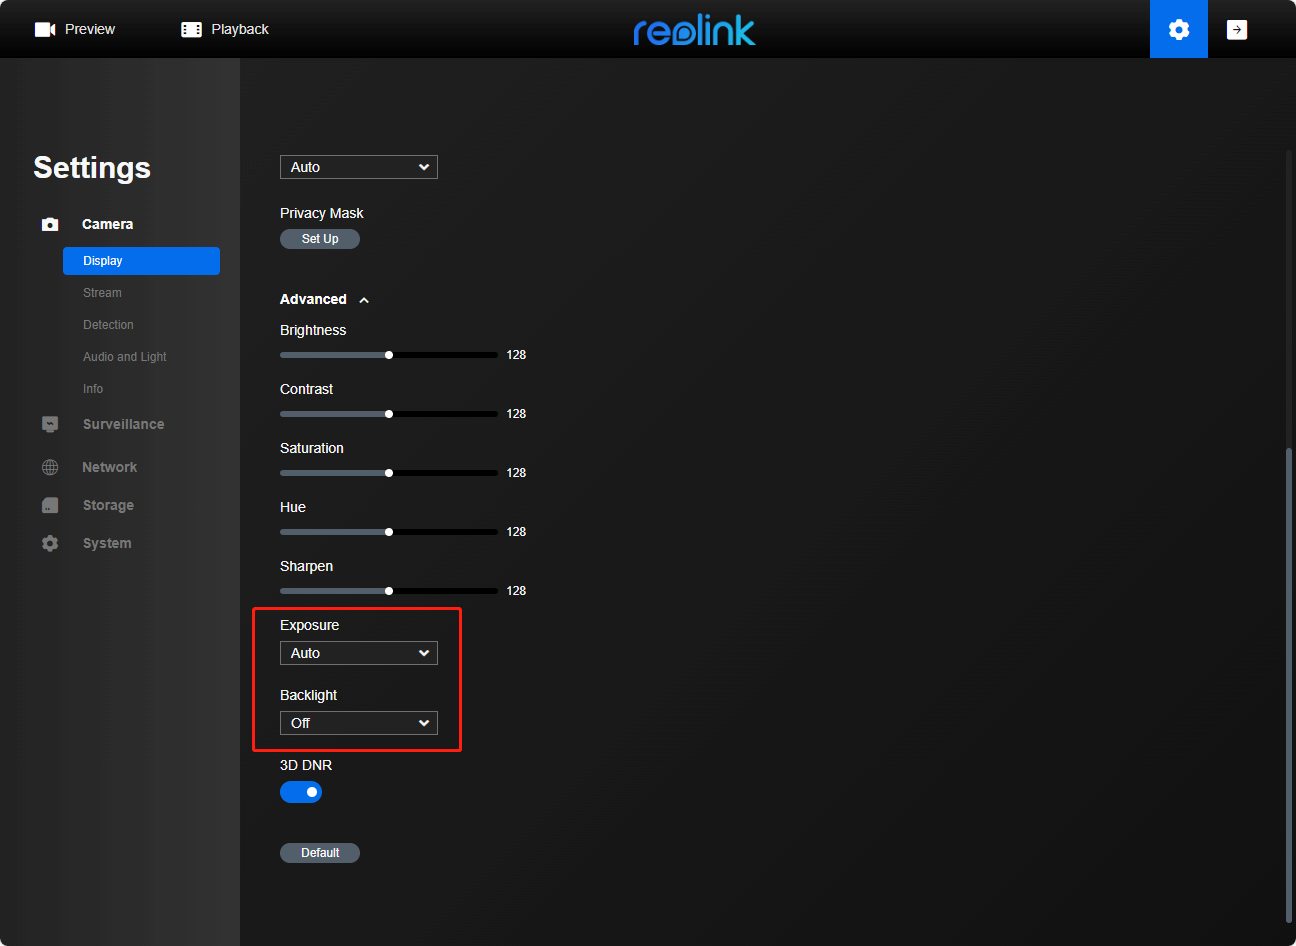Click the Network globe icon
The height and width of the screenshot is (946, 1296).
click(50, 467)
